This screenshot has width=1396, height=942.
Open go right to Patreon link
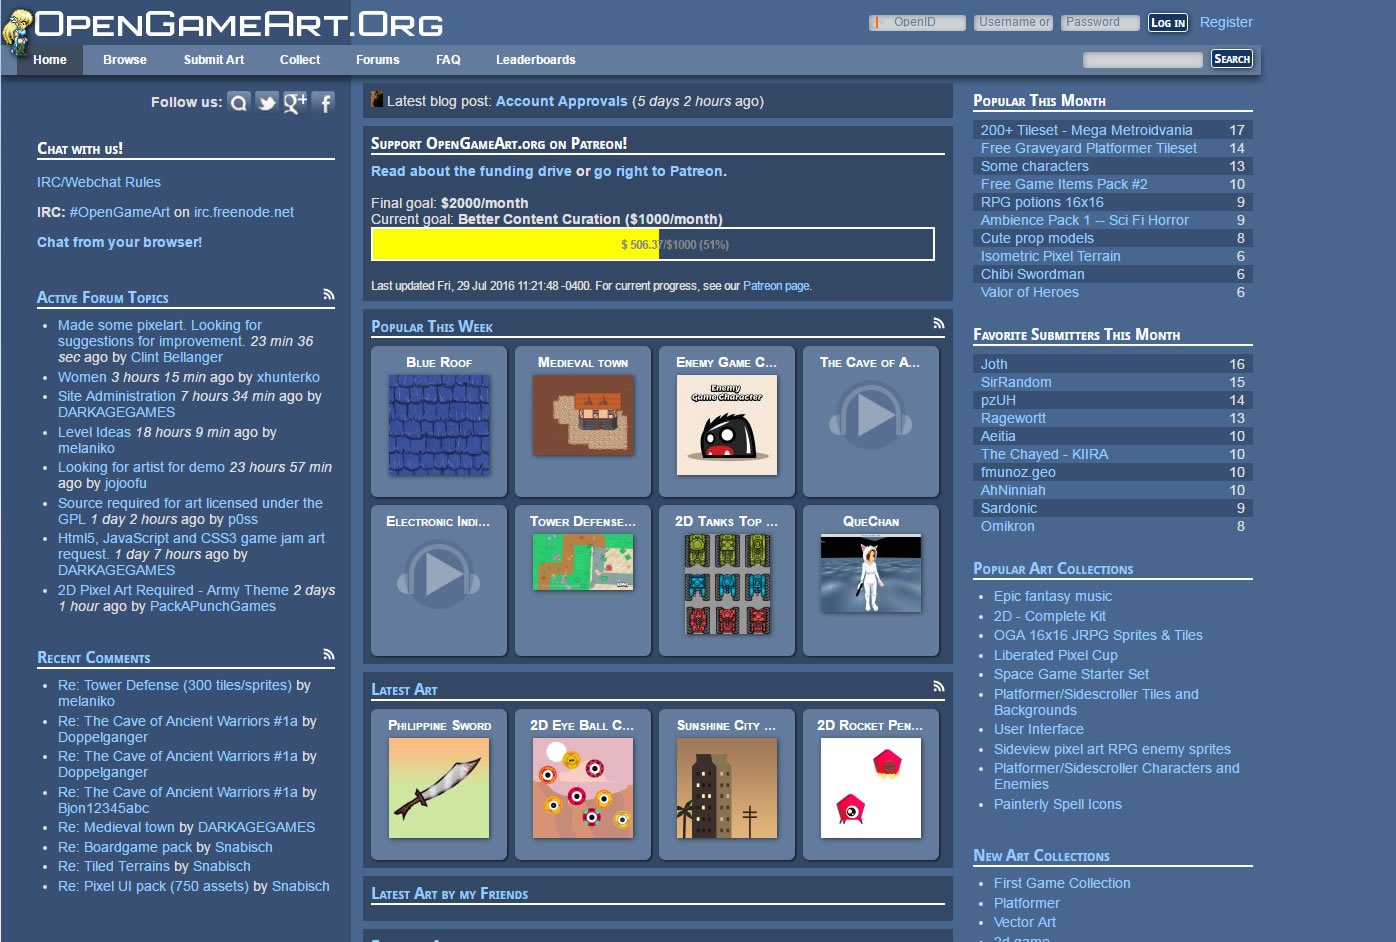click(658, 171)
